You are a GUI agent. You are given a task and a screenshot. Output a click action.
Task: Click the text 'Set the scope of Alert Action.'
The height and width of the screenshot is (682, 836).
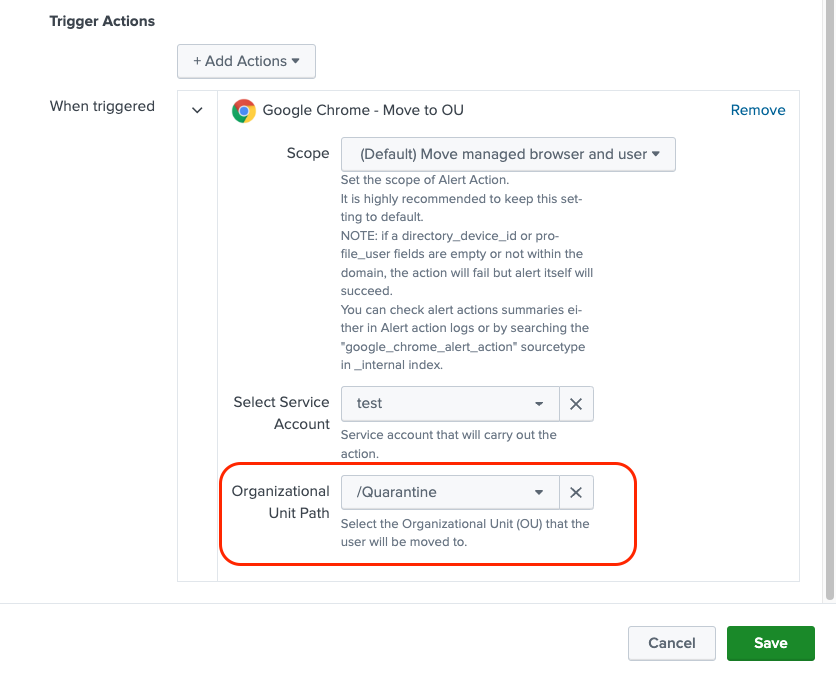pyautogui.click(x=425, y=180)
